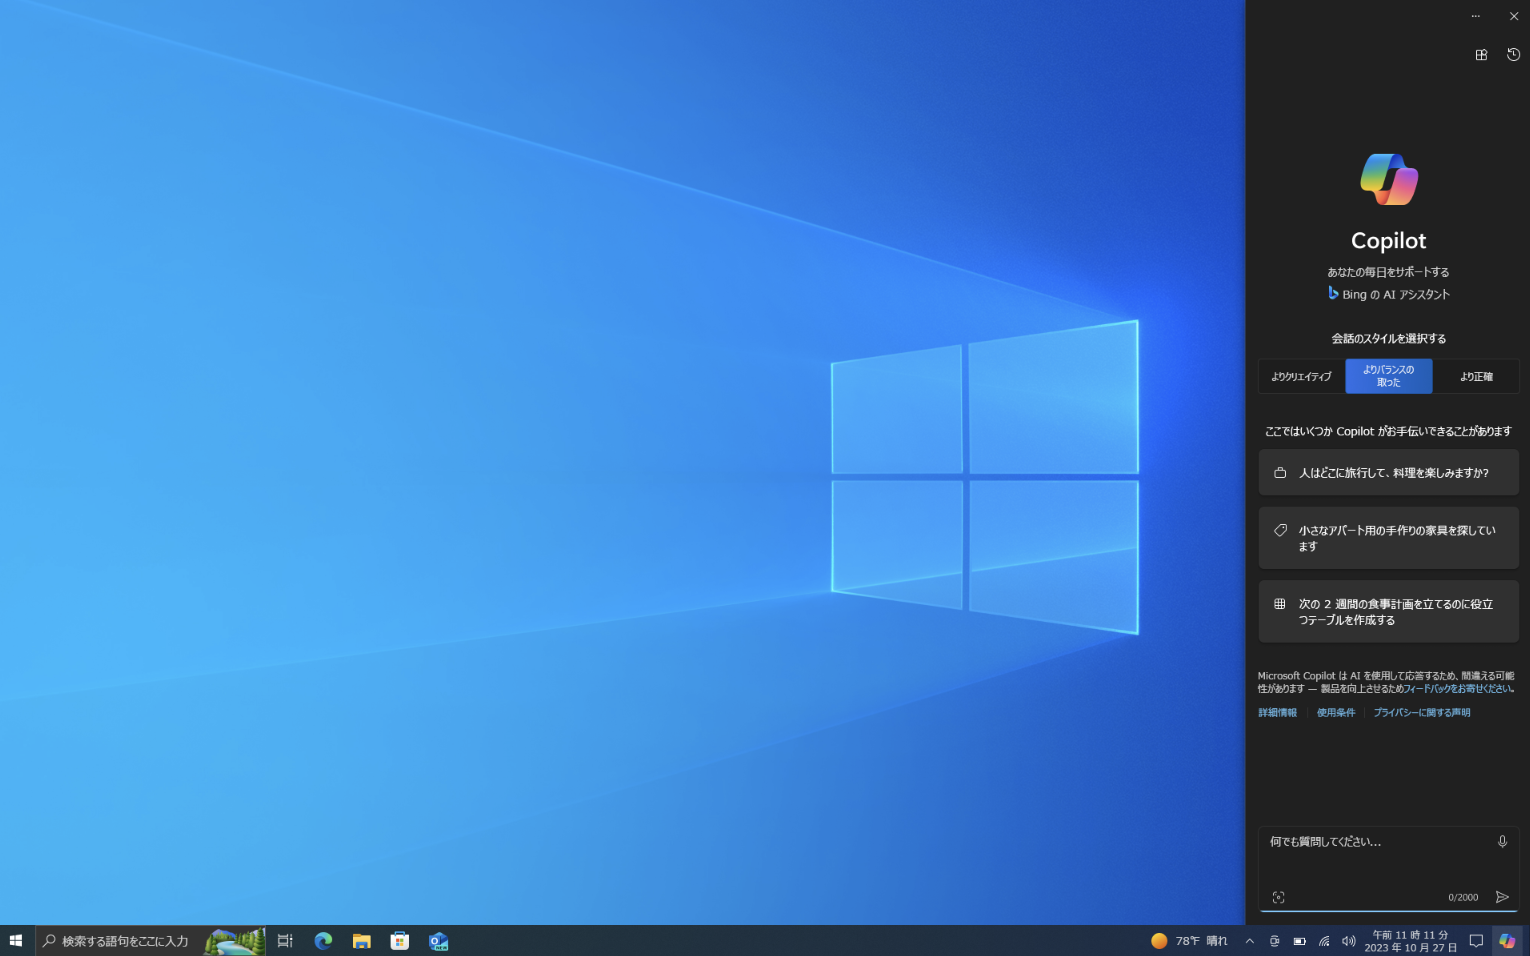Open the Windows Start menu
This screenshot has width=1530, height=956.
tap(16, 941)
